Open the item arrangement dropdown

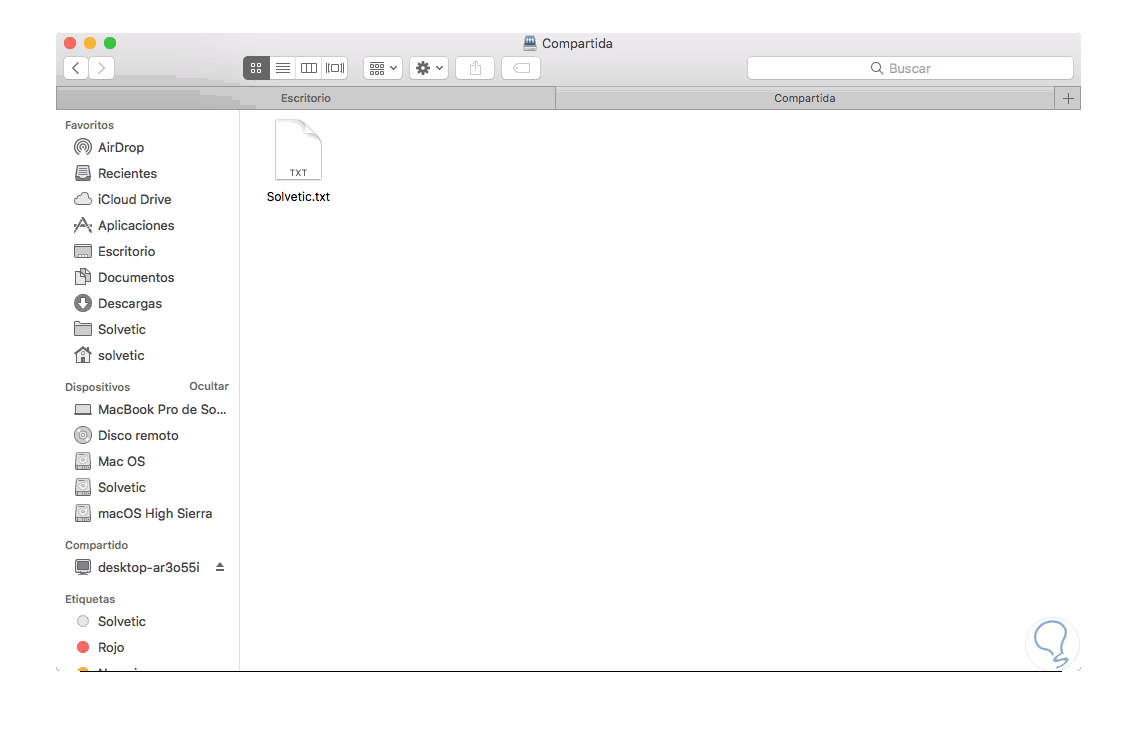[x=383, y=68]
